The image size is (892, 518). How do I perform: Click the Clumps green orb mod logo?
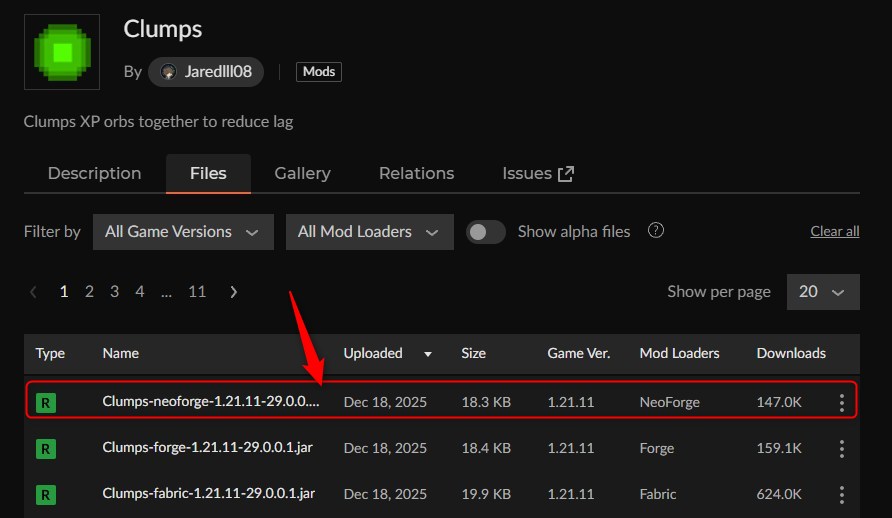click(61, 53)
